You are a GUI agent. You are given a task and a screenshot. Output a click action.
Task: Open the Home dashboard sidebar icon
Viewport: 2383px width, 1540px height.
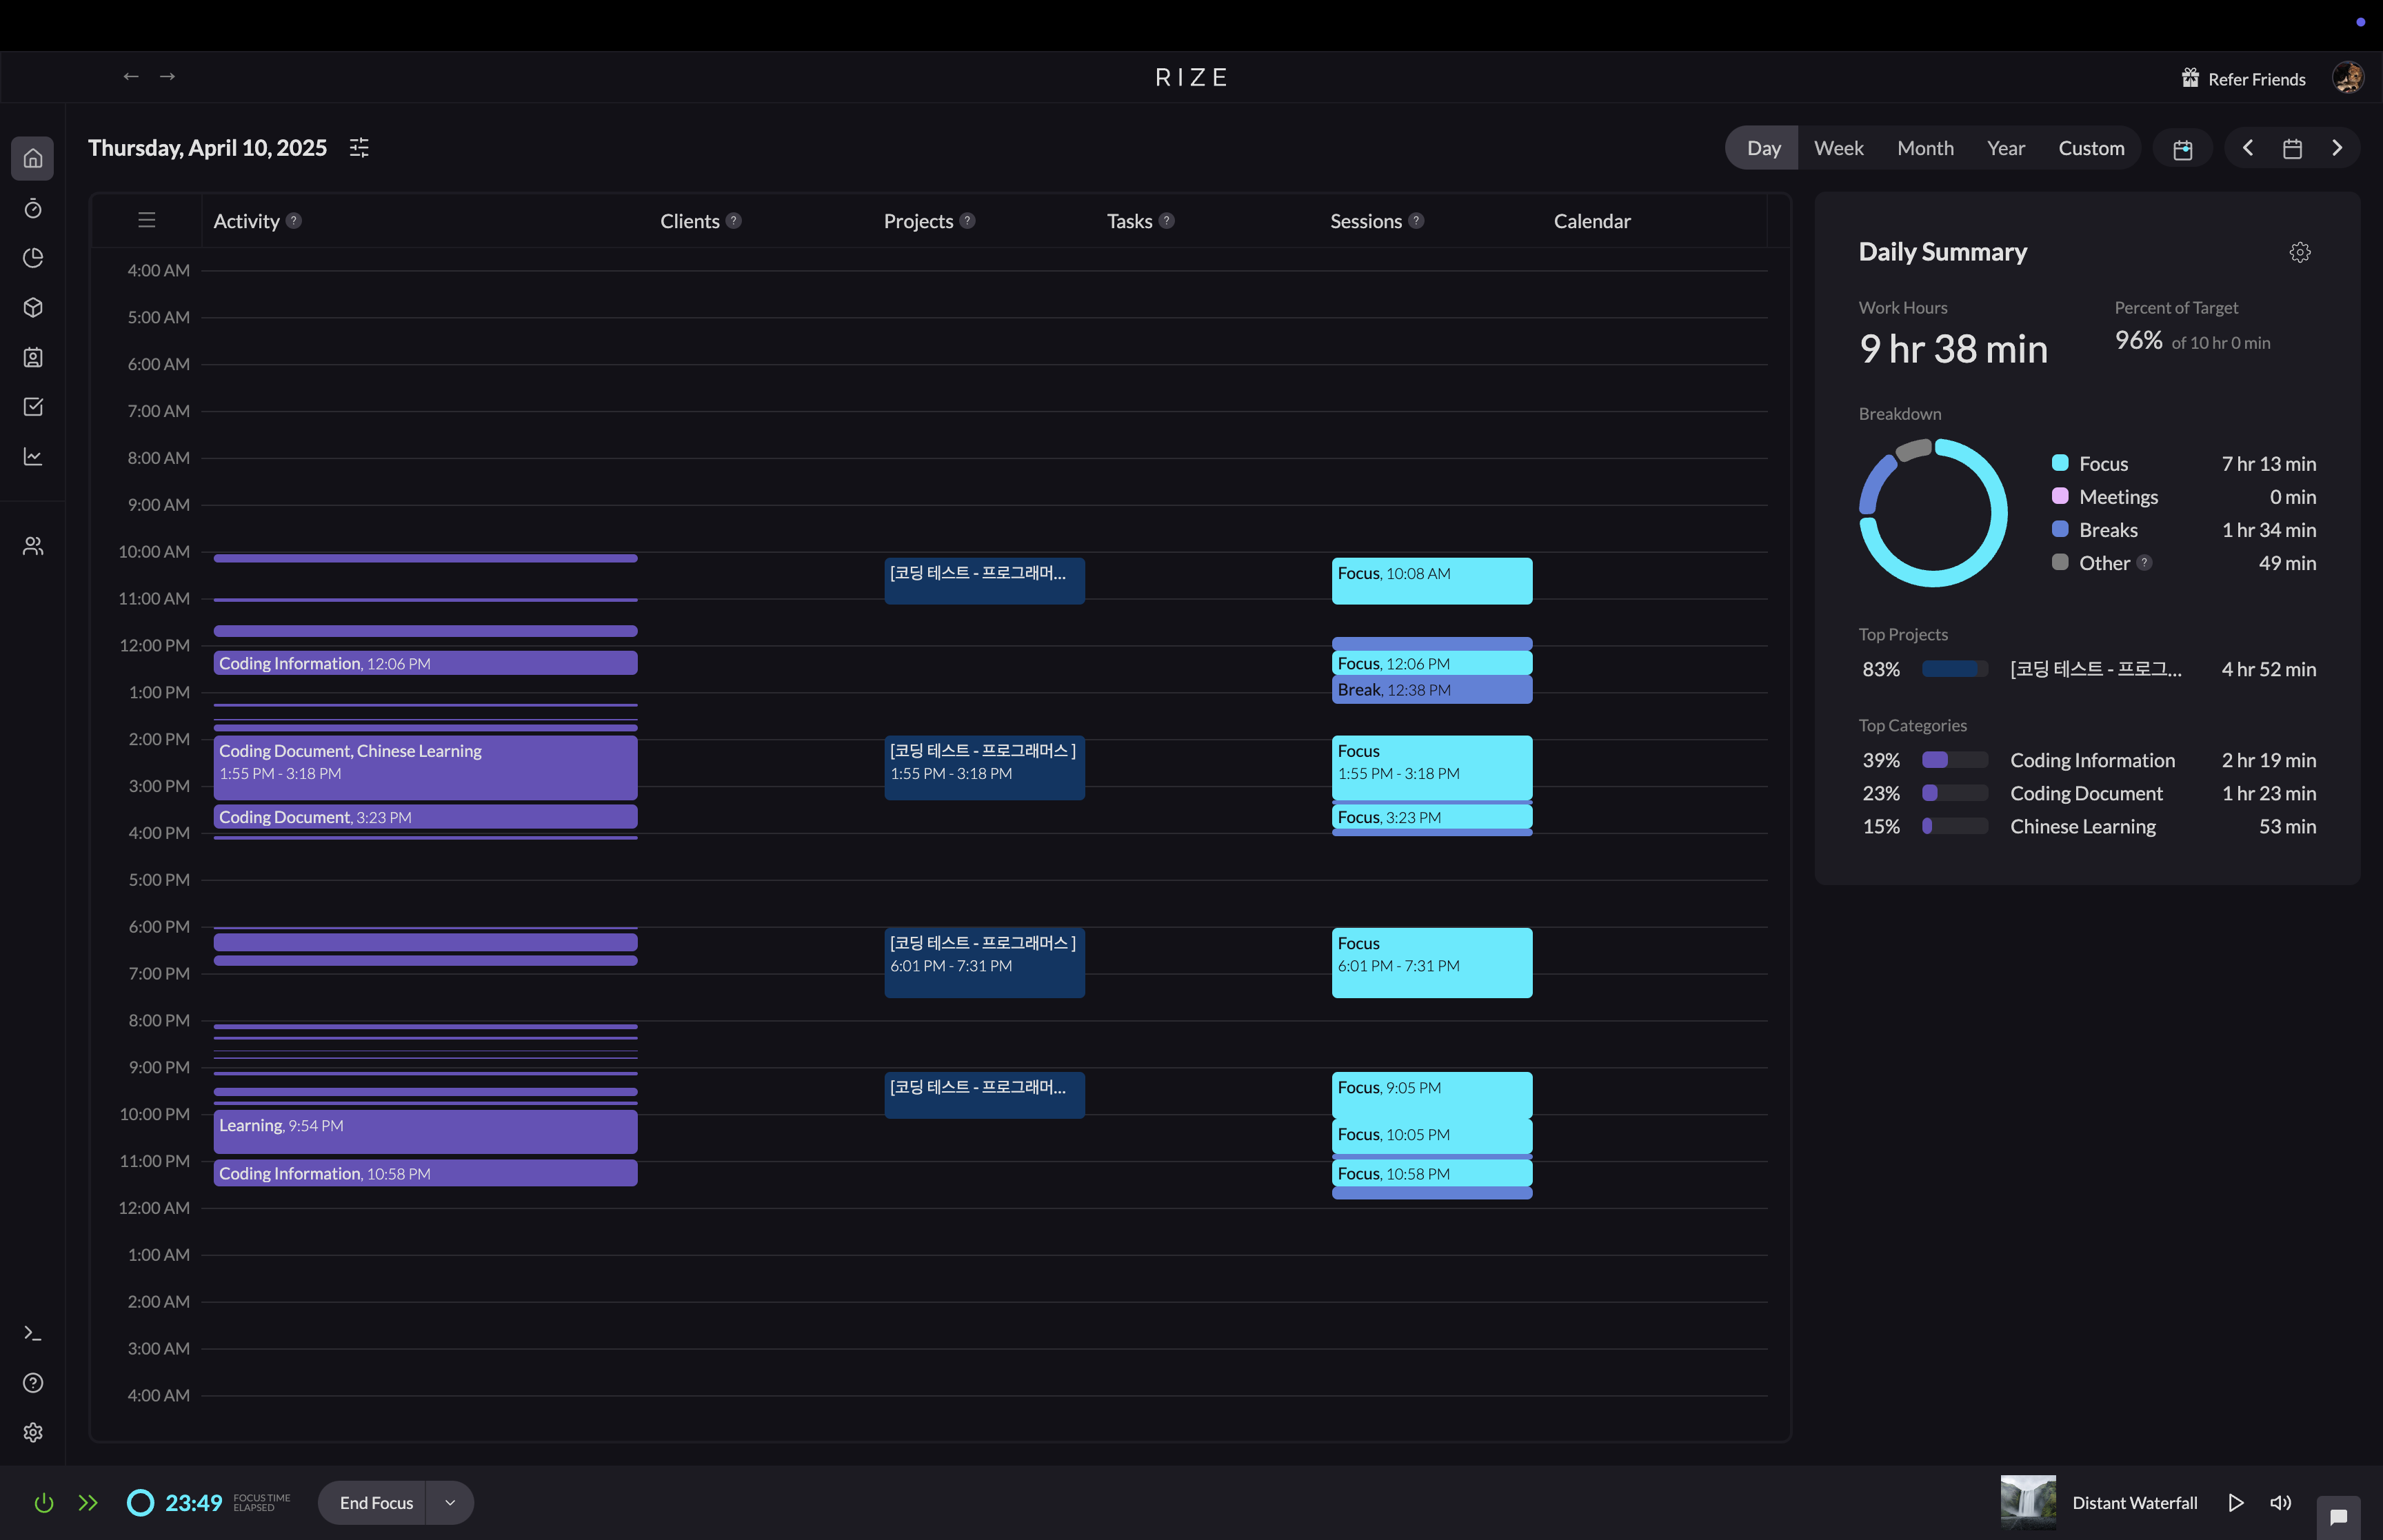[33, 158]
